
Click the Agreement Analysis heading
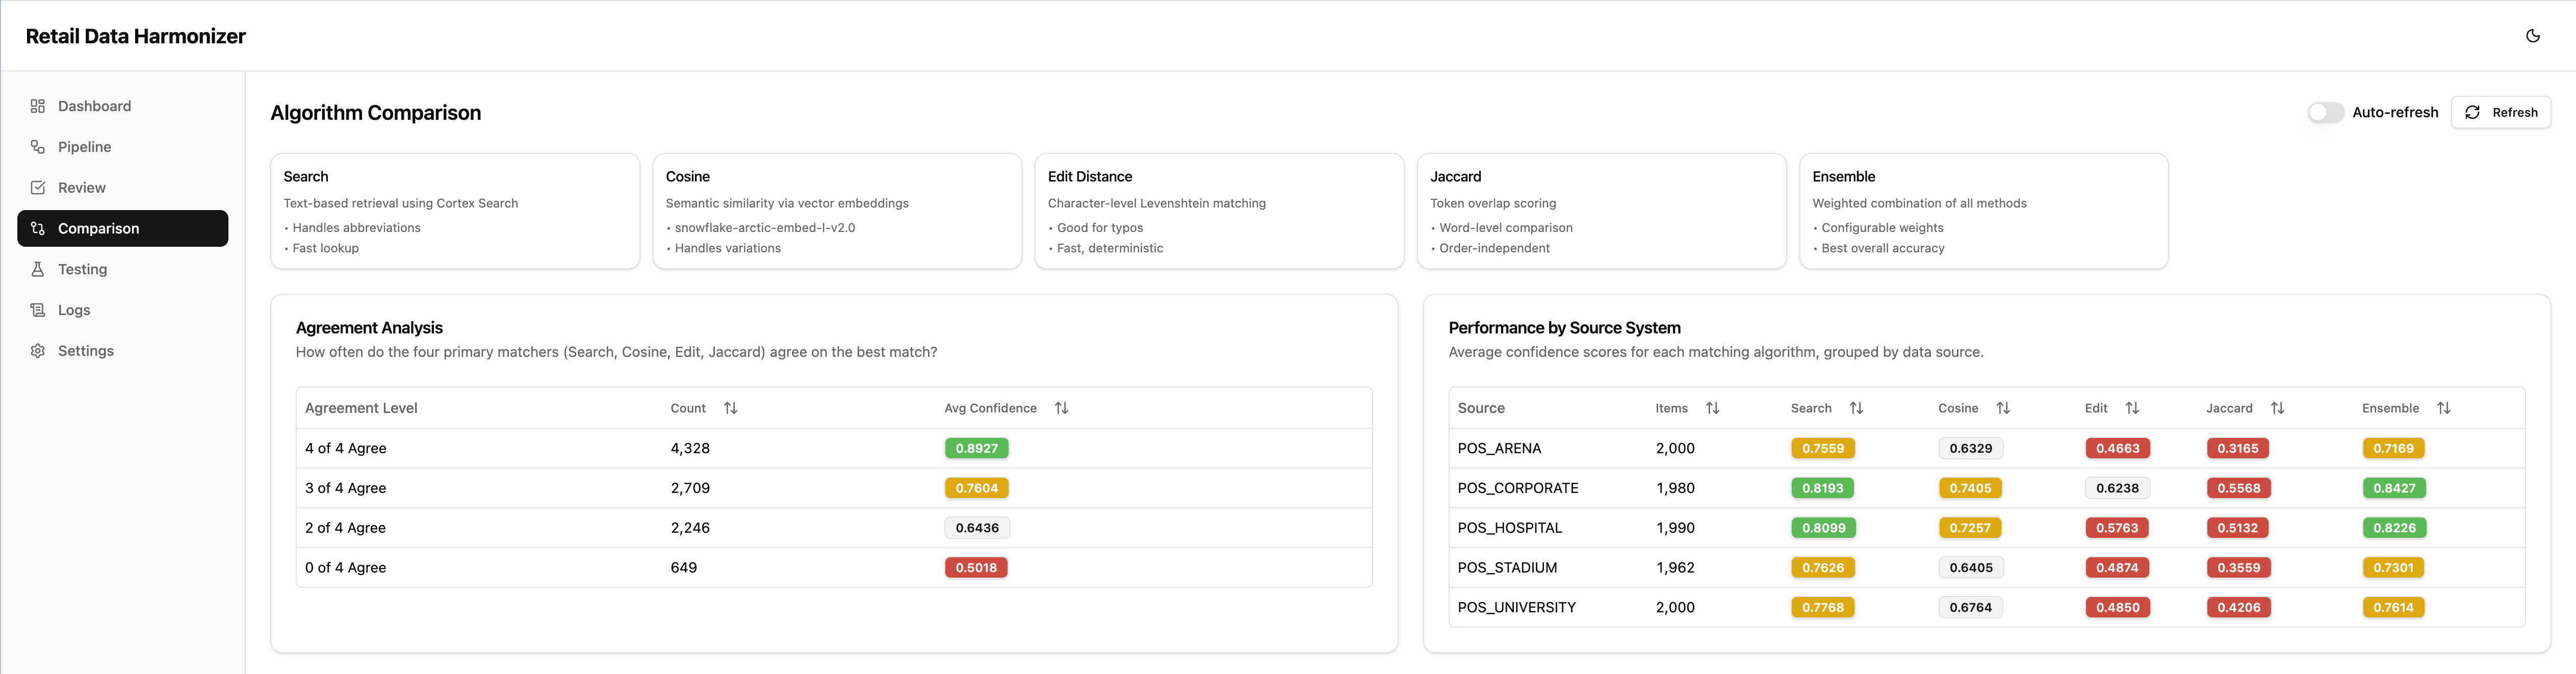click(369, 328)
